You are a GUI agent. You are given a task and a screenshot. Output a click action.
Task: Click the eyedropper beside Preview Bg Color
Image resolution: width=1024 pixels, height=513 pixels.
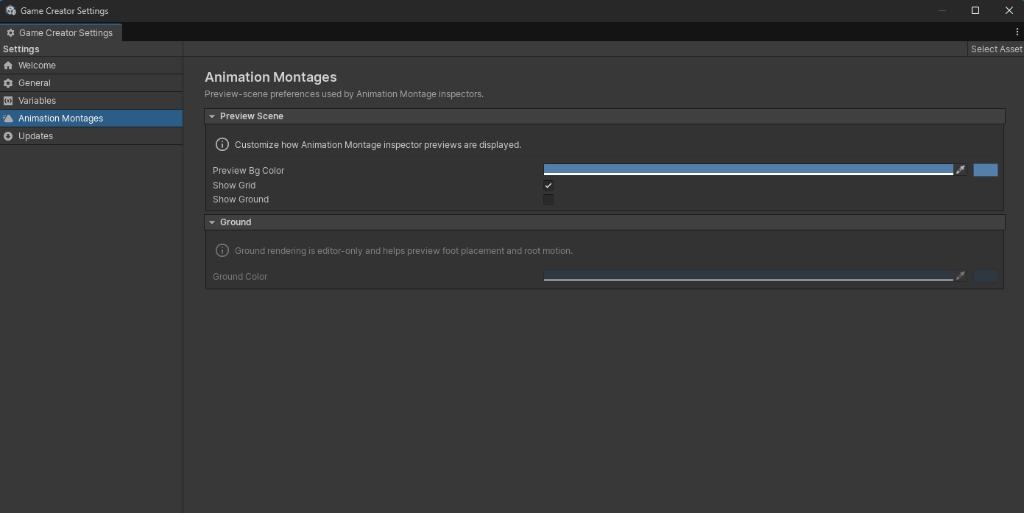click(x=960, y=170)
